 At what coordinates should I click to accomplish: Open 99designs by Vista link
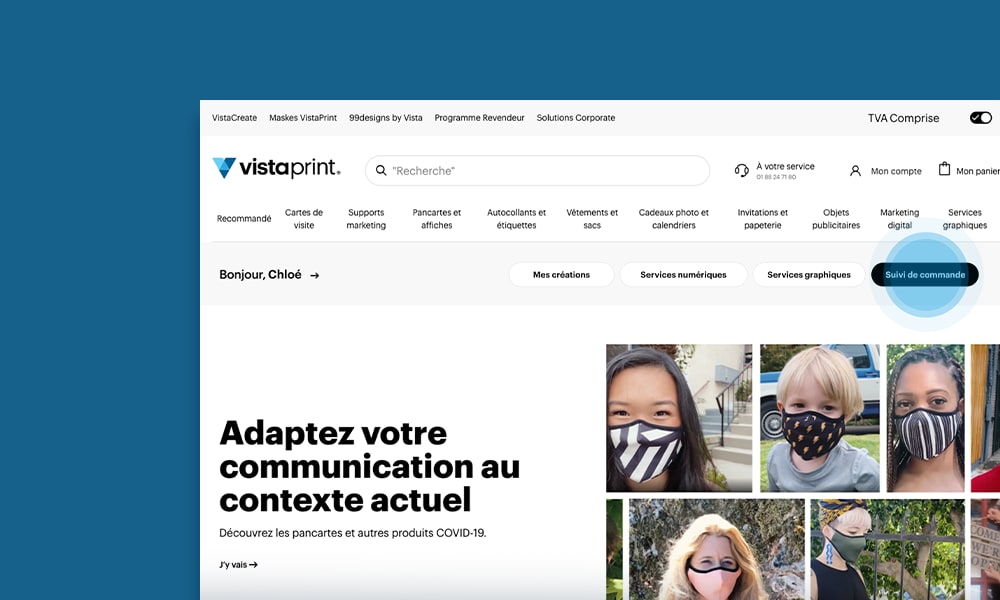385,118
